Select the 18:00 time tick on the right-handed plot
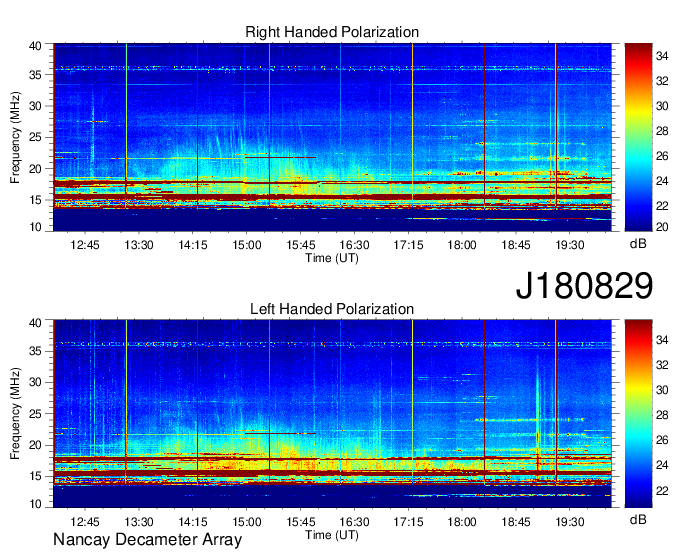This screenshot has width=680, height=552. (x=462, y=245)
